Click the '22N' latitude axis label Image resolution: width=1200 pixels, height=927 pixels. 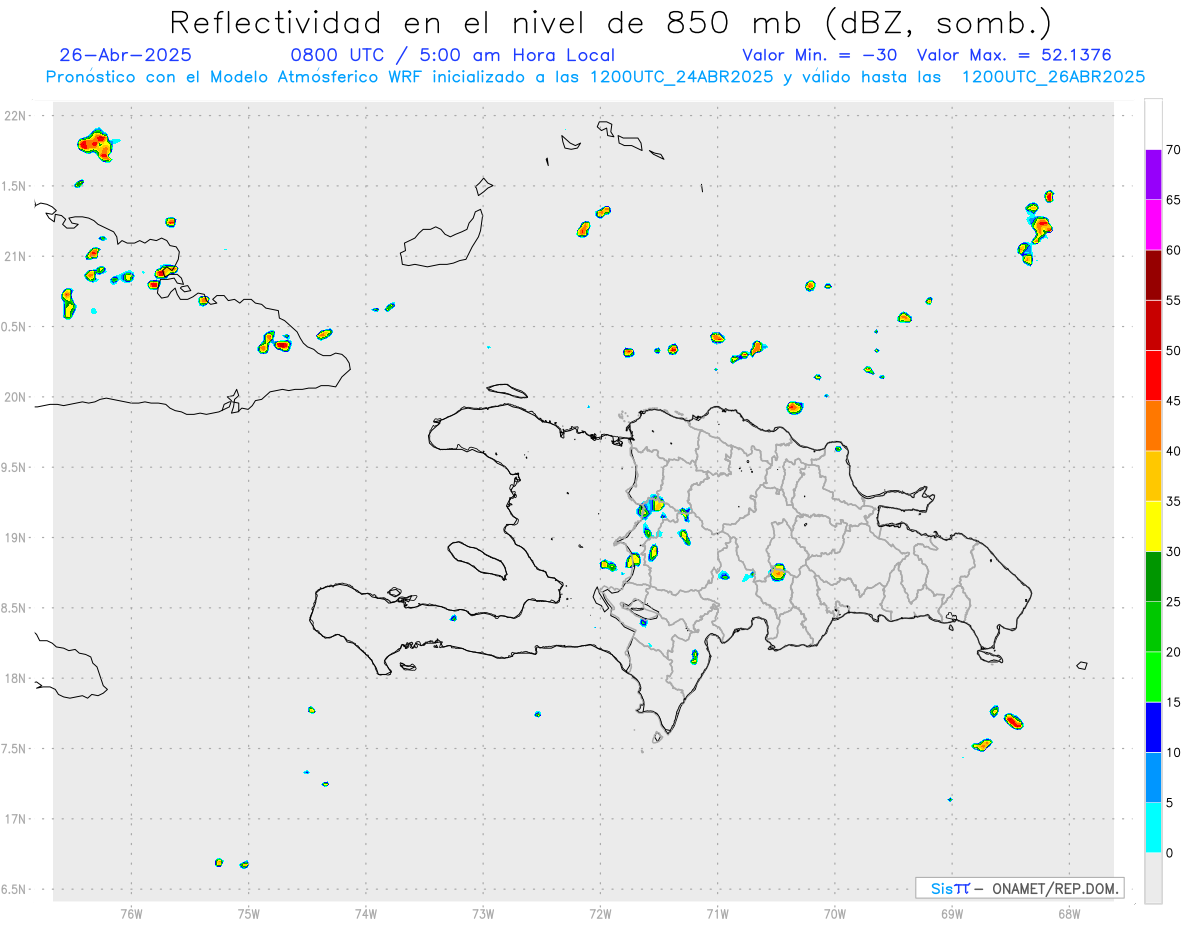pos(17,116)
